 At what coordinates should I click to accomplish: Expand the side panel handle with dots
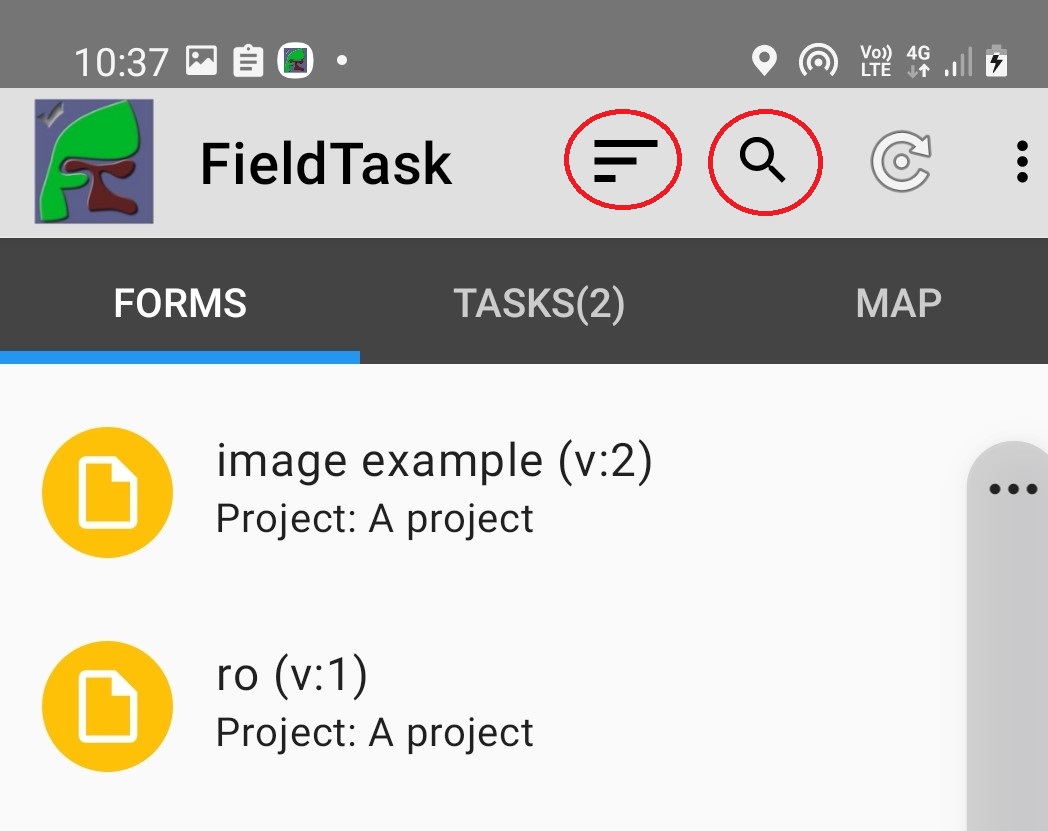[x=1012, y=490]
